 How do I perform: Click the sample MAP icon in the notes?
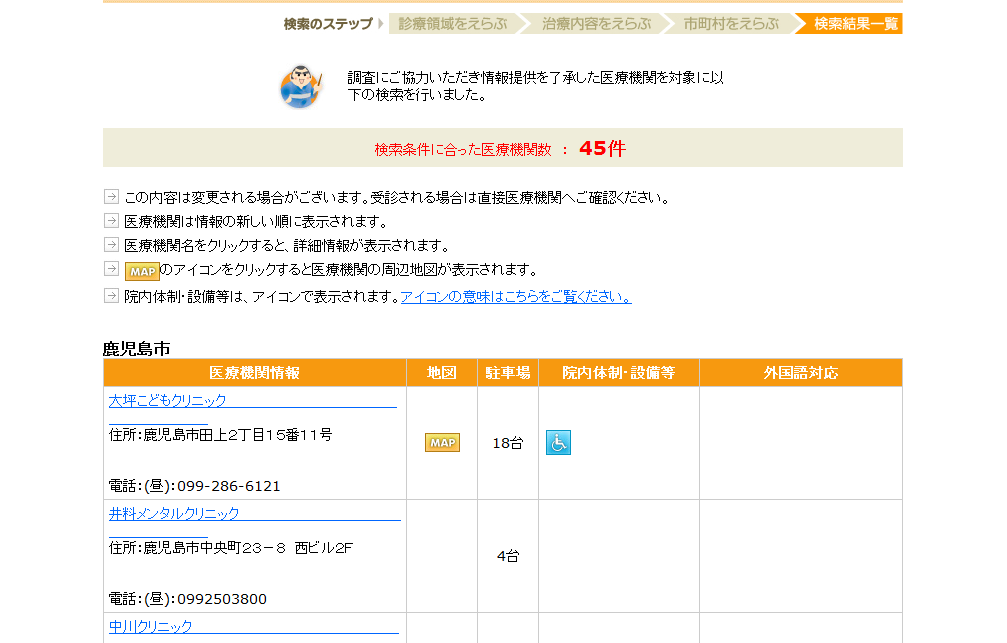142,272
